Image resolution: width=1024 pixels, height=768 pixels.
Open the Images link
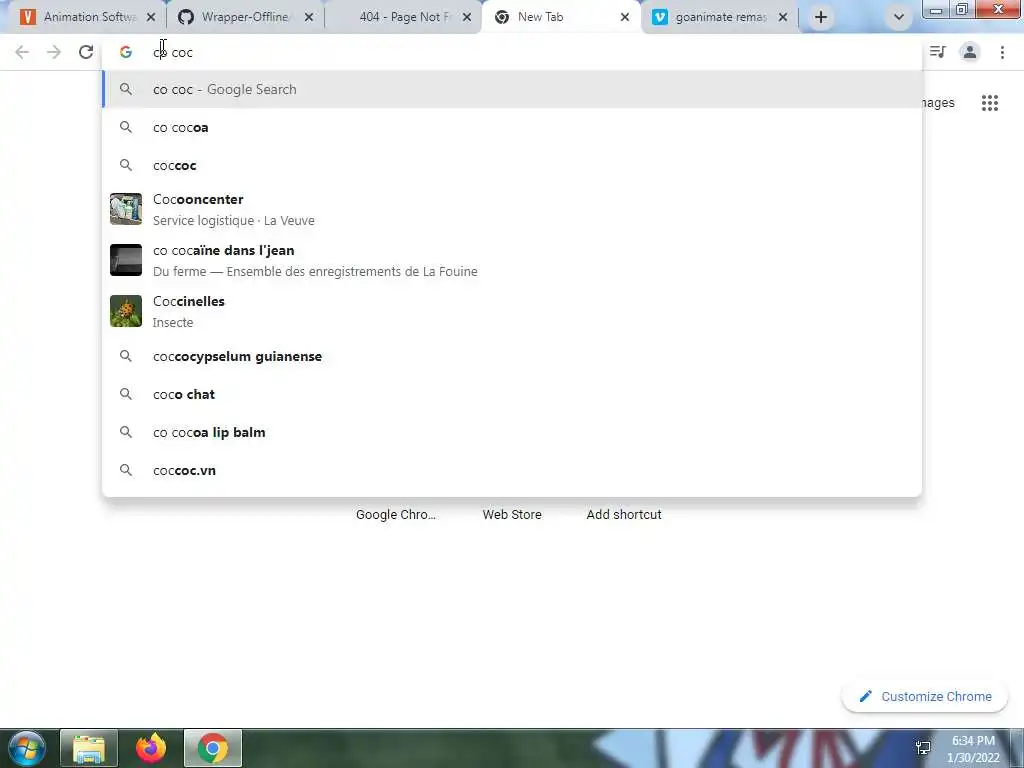(x=938, y=103)
